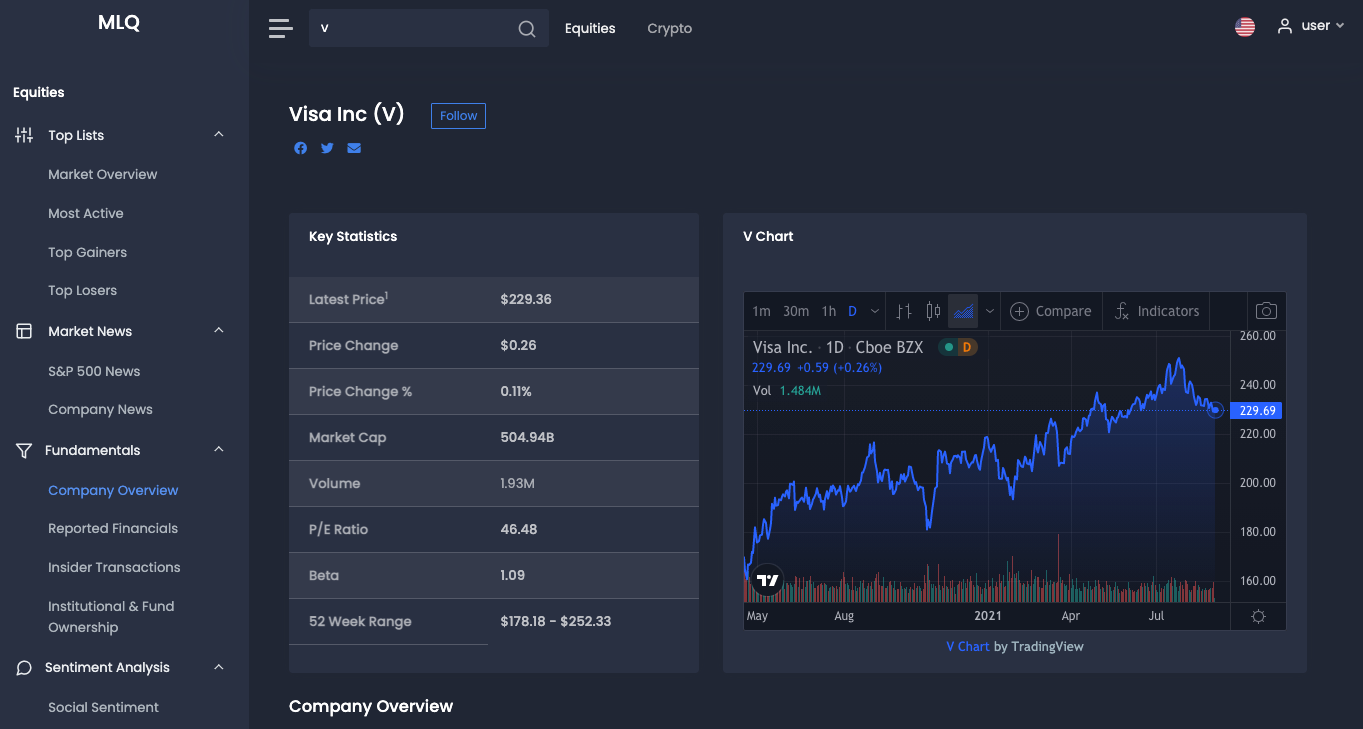This screenshot has height=729, width=1363.
Task: Open Company News
Action: pos(100,409)
